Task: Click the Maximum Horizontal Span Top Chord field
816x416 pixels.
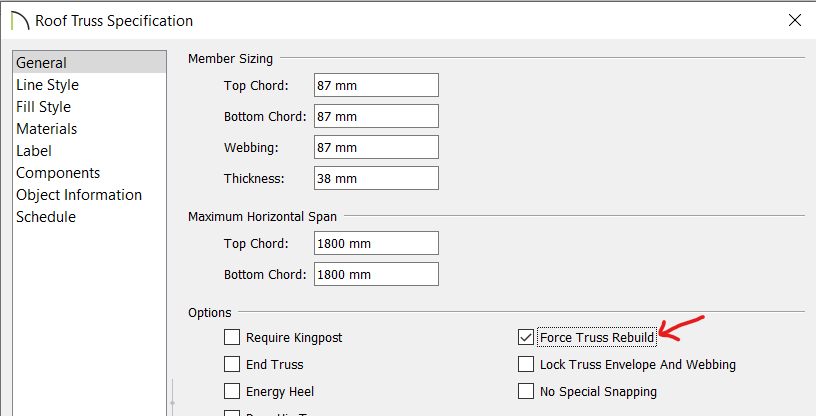Action: (376, 243)
